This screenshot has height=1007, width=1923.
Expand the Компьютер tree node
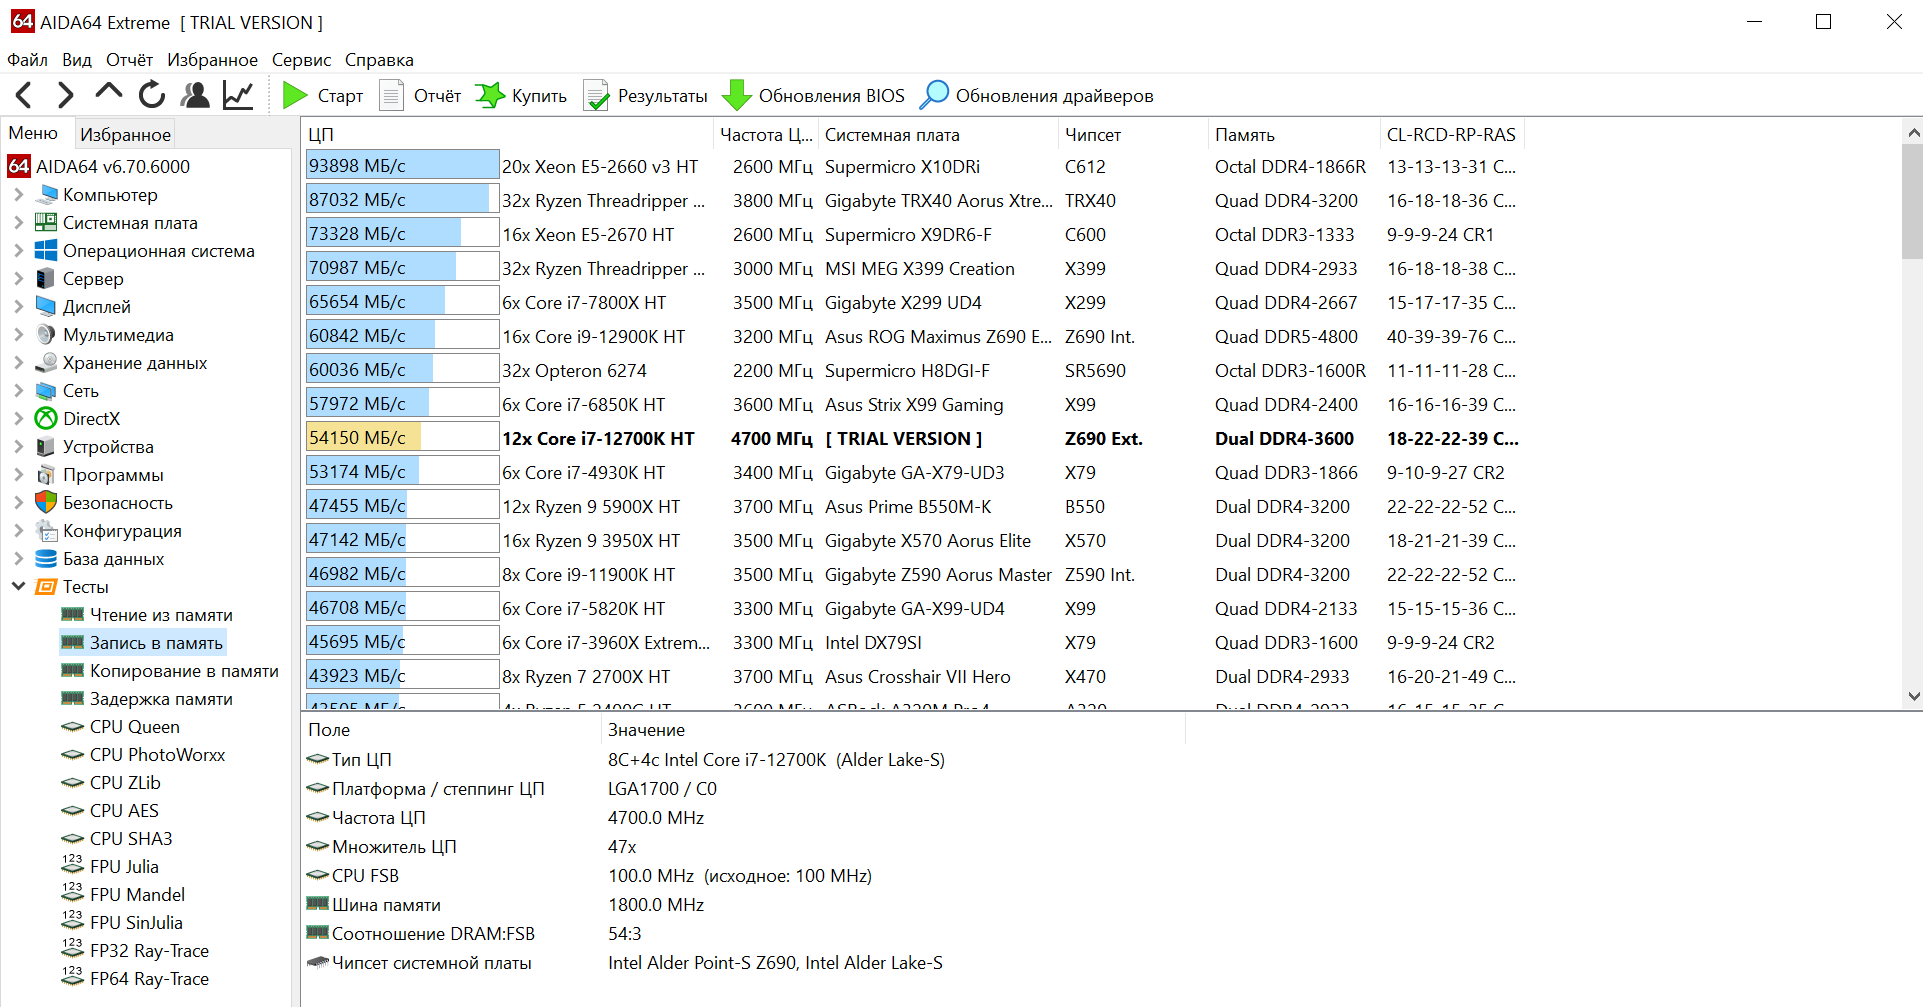pos(19,194)
